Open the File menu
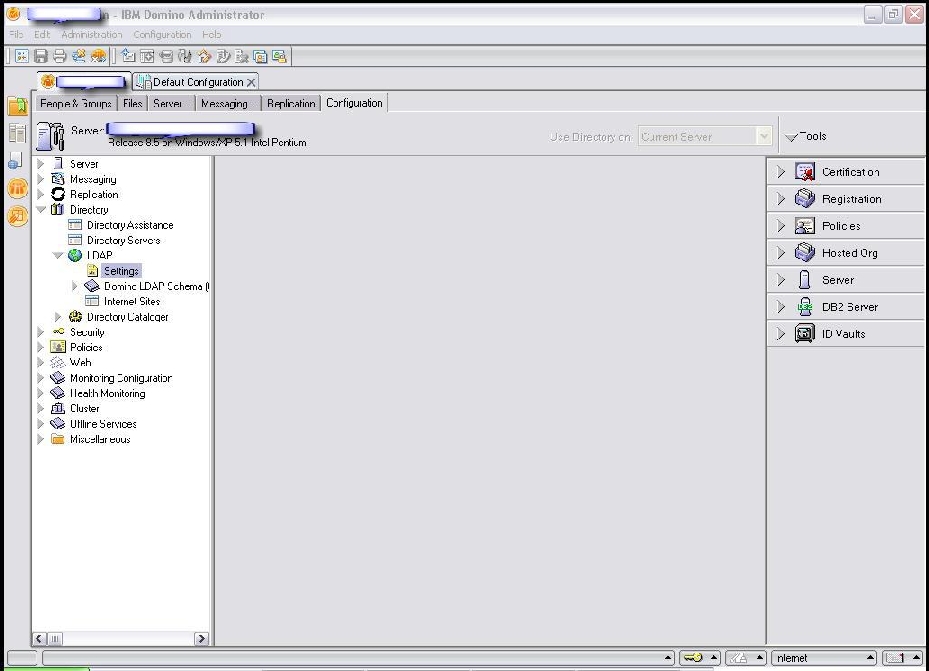 click(16, 34)
